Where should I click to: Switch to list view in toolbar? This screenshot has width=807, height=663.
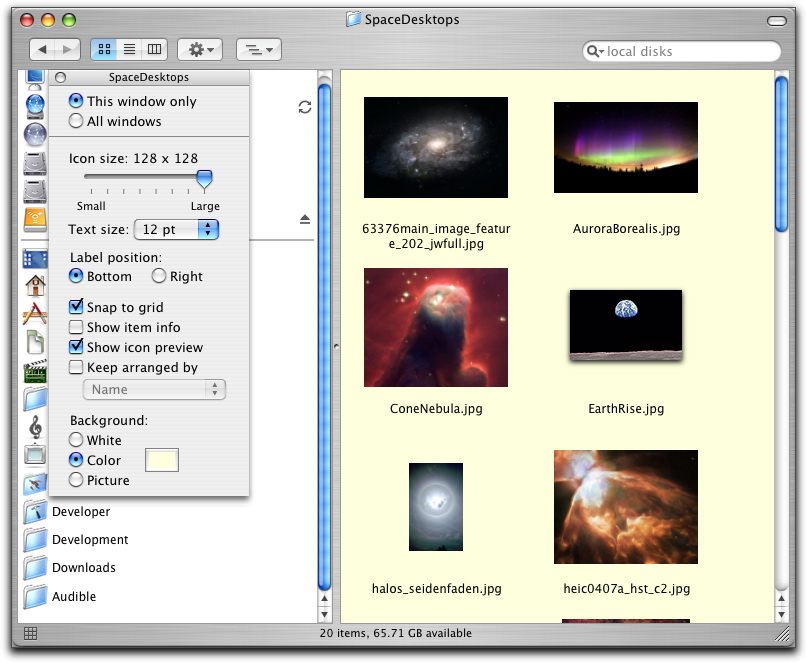pyautogui.click(x=129, y=49)
